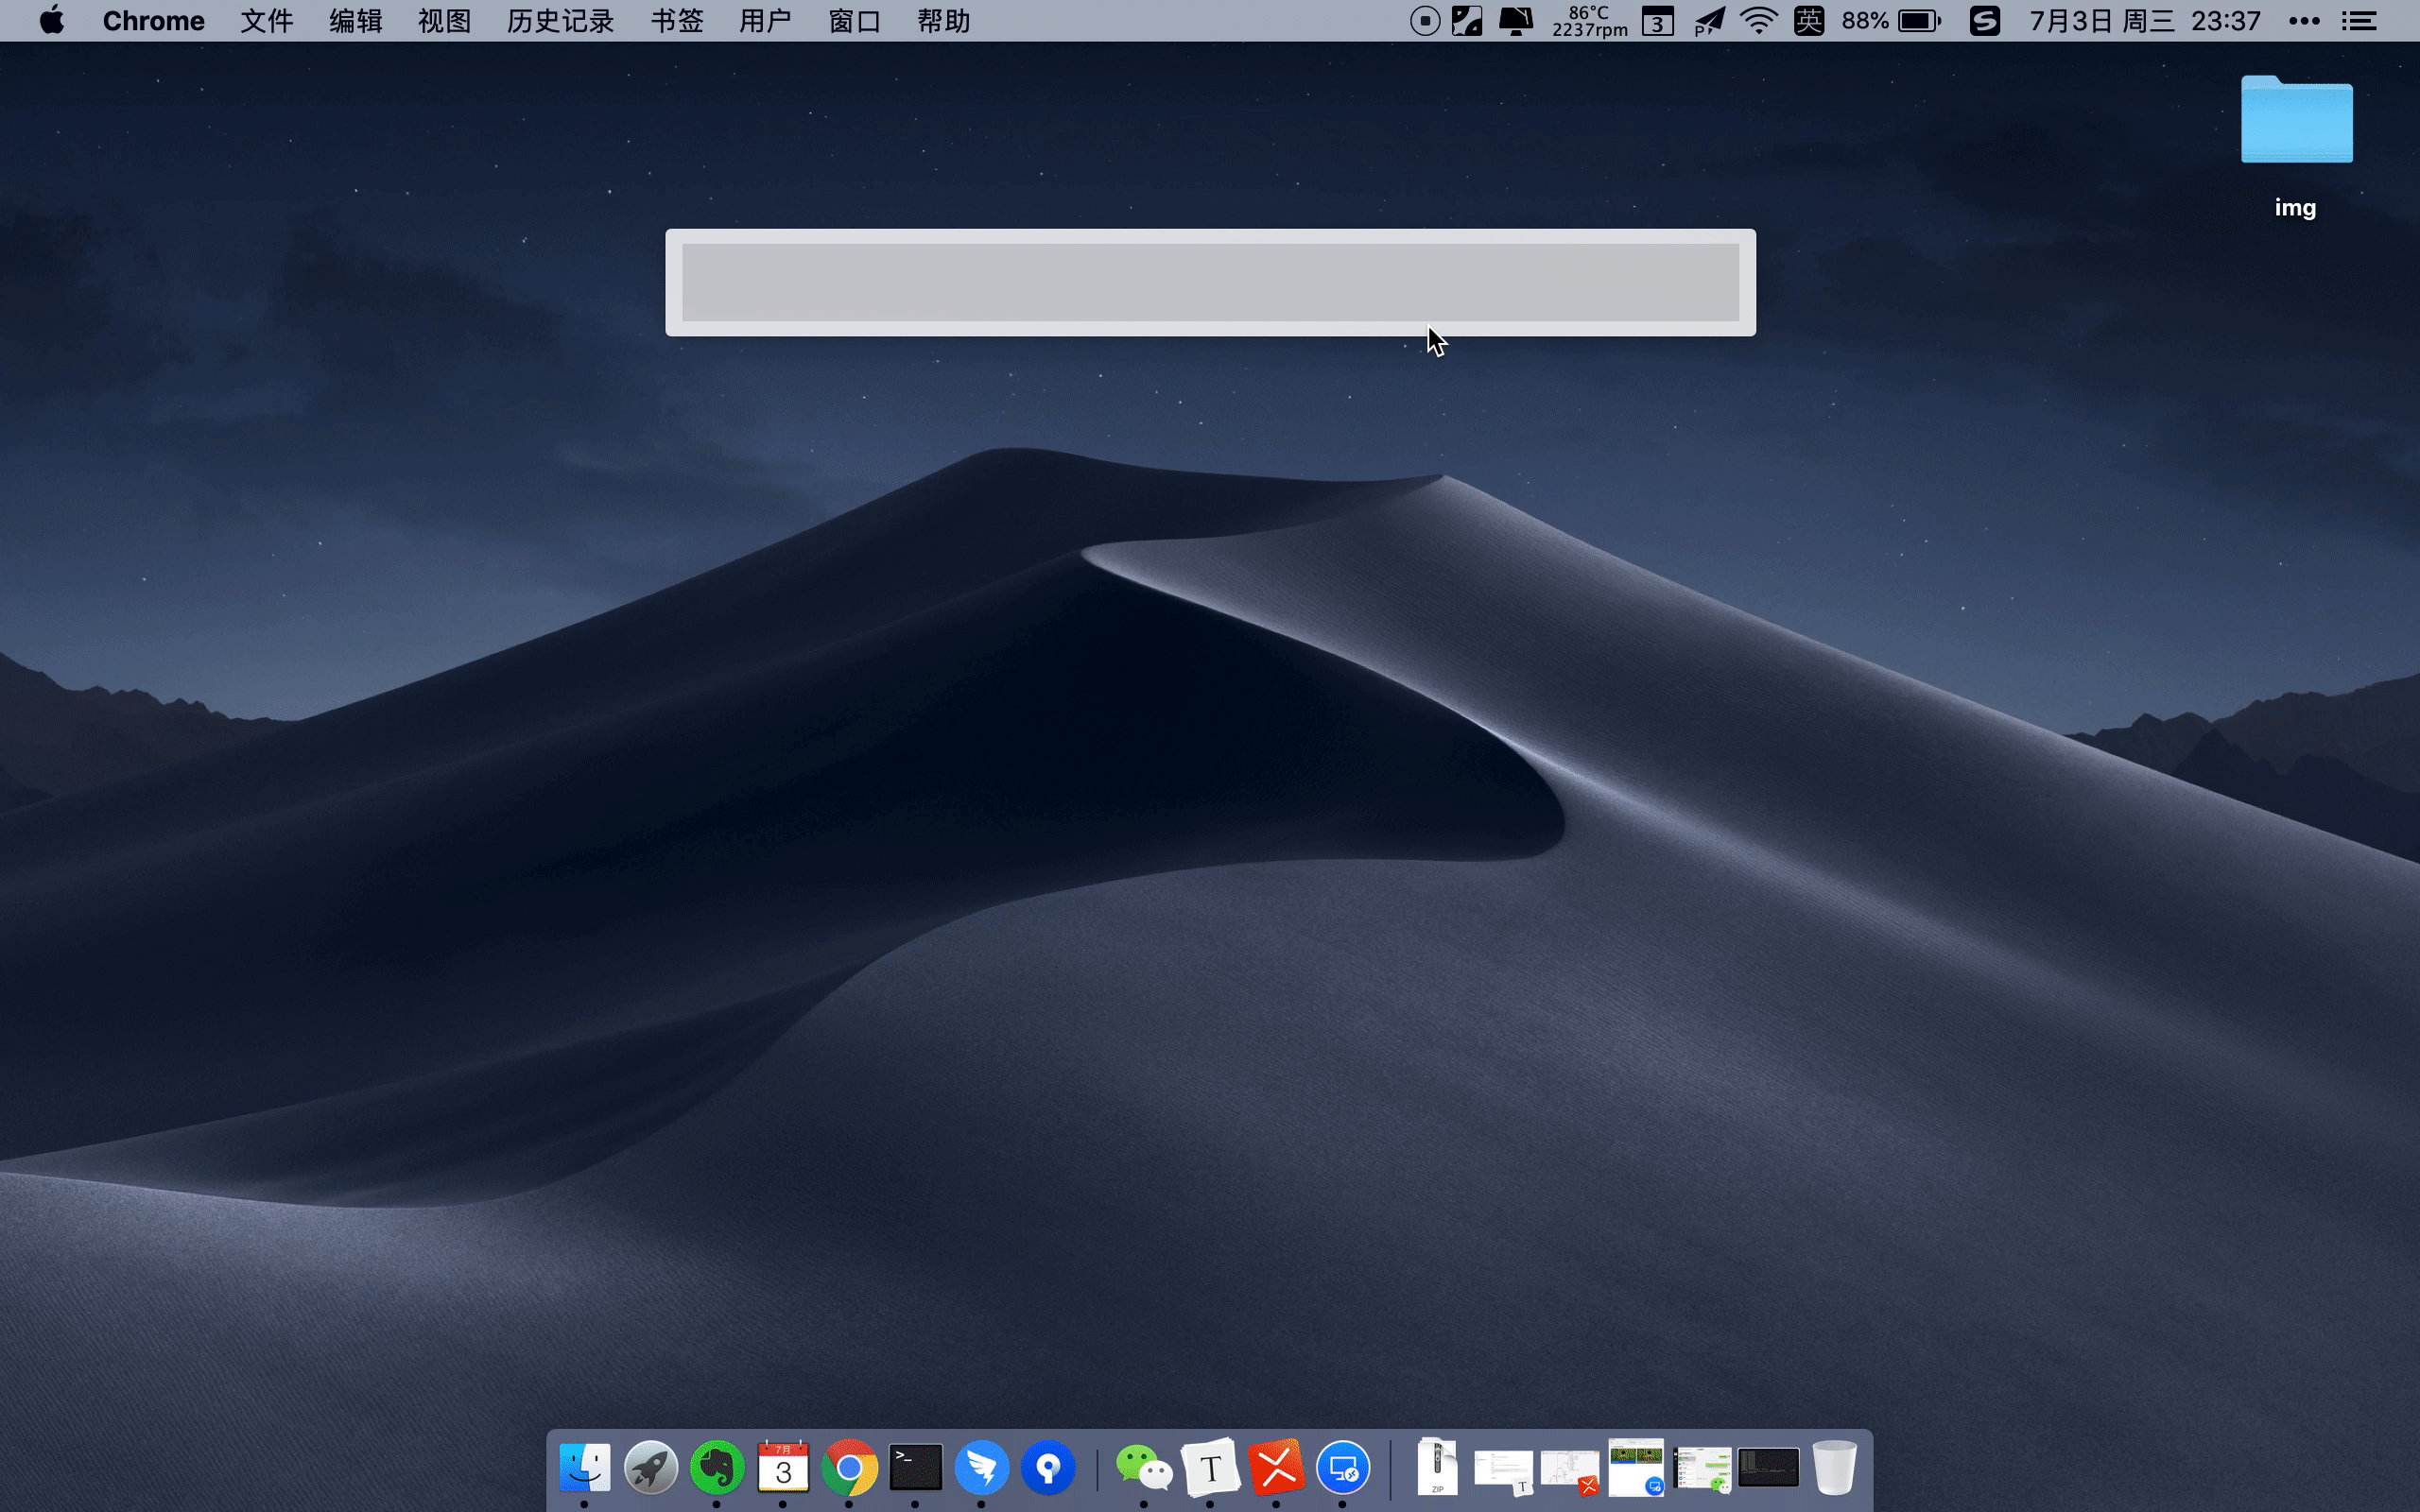Open the Calendar app in dock

pyautogui.click(x=783, y=1468)
